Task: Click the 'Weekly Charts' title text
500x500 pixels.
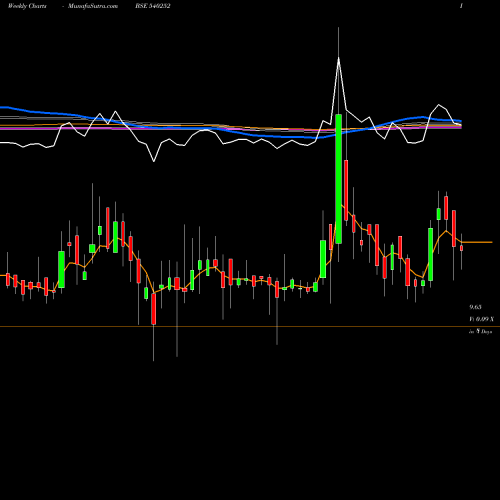Action: click(27, 6)
